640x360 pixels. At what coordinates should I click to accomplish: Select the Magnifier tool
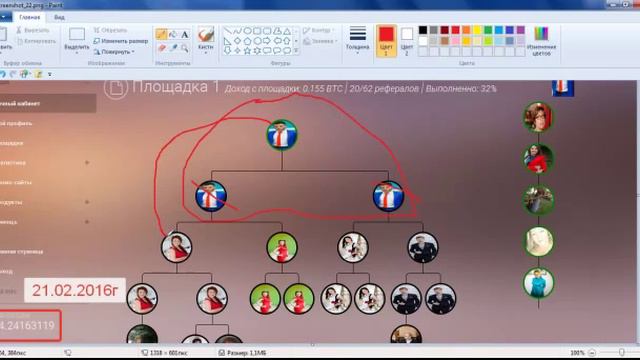[x=185, y=48]
